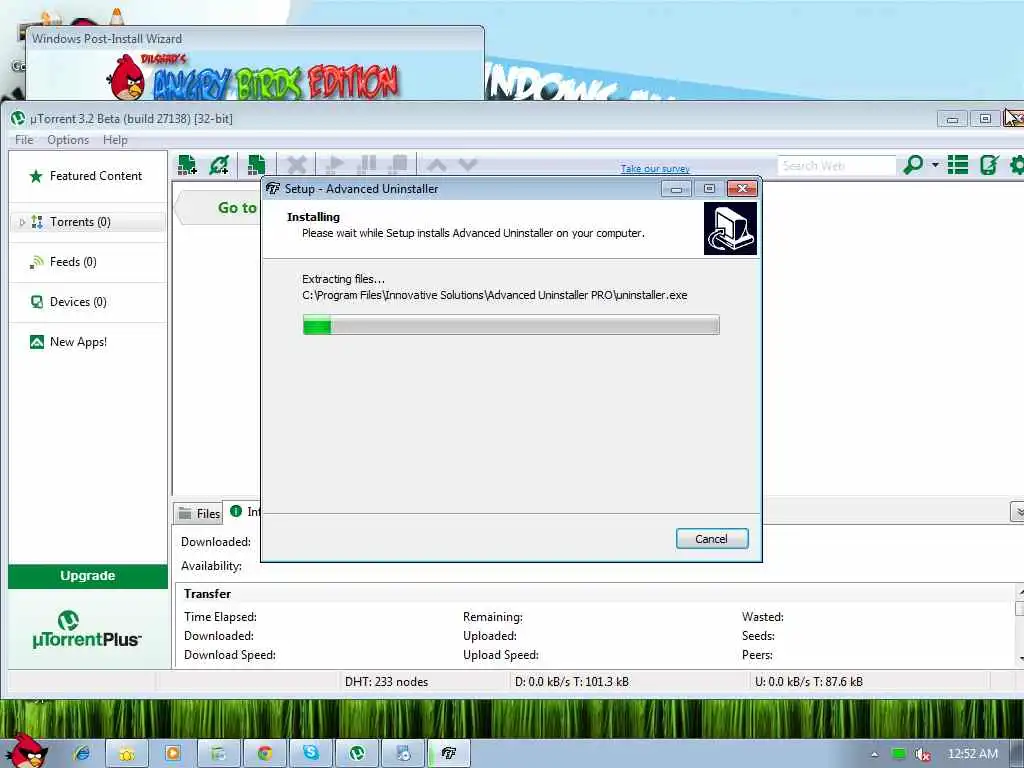Image resolution: width=1024 pixels, height=768 pixels.
Task: Click Add Torrent from URL icon
Action: tap(219, 165)
